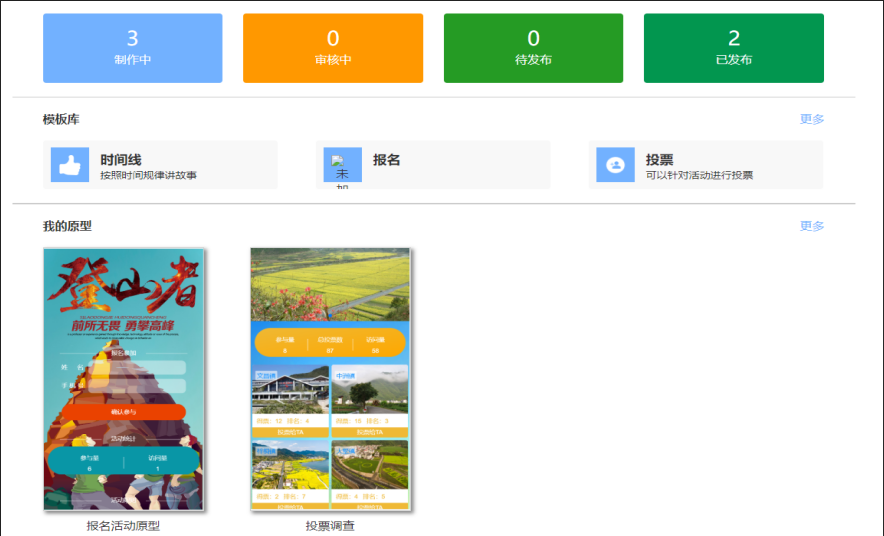884x536 pixels.
Task: View the 已发布 status card
Action: (733, 48)
